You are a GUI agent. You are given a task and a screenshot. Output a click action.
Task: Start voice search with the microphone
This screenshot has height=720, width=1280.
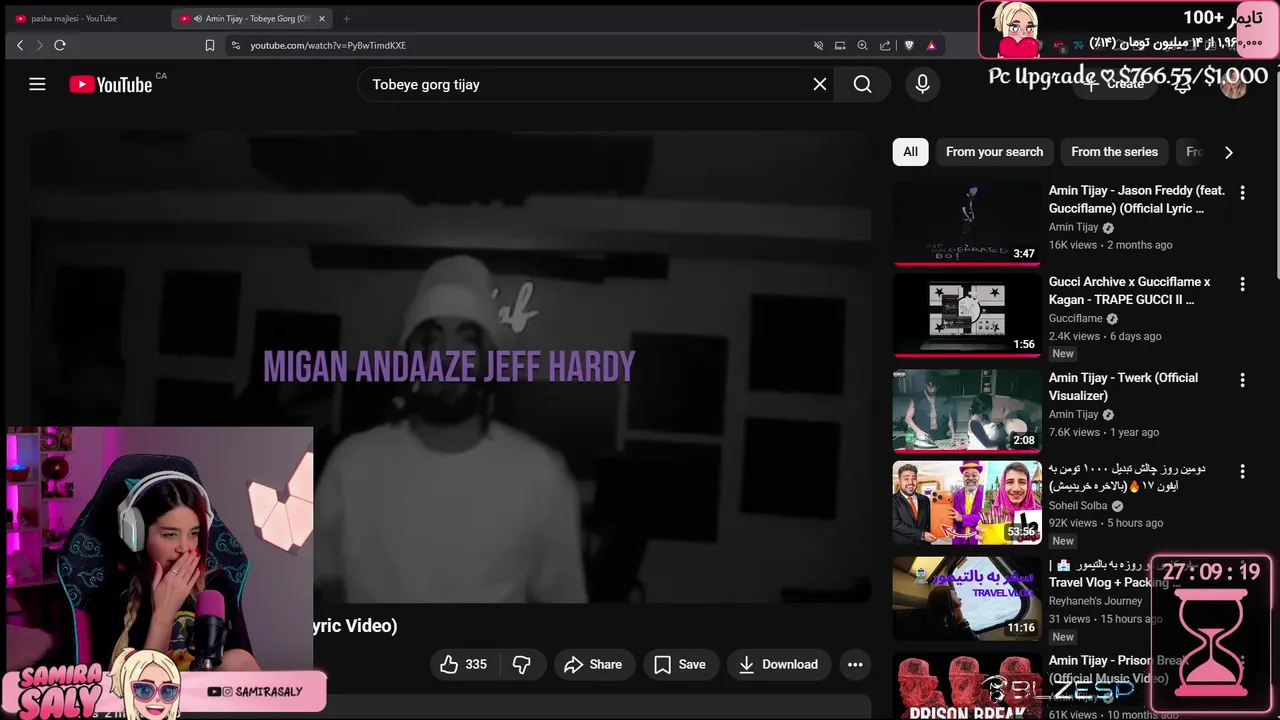click(x=922, y=84)
